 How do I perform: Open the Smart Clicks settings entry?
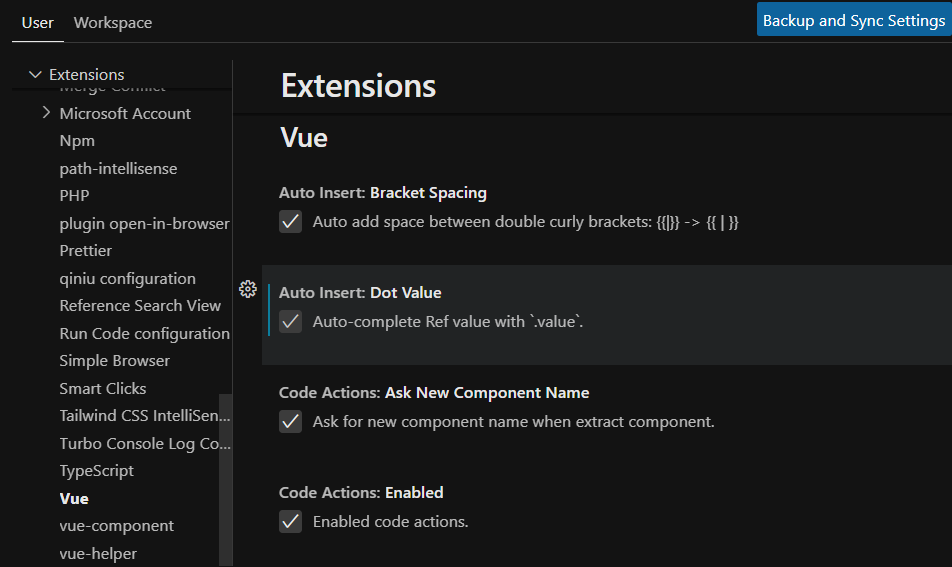(103, 388)
